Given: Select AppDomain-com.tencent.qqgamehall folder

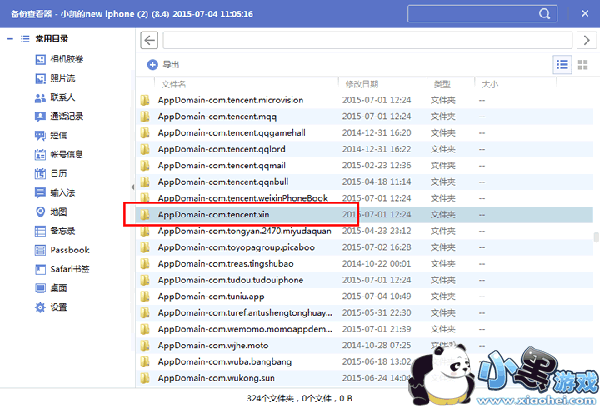Looking at the screenshot, I should 364,133.
